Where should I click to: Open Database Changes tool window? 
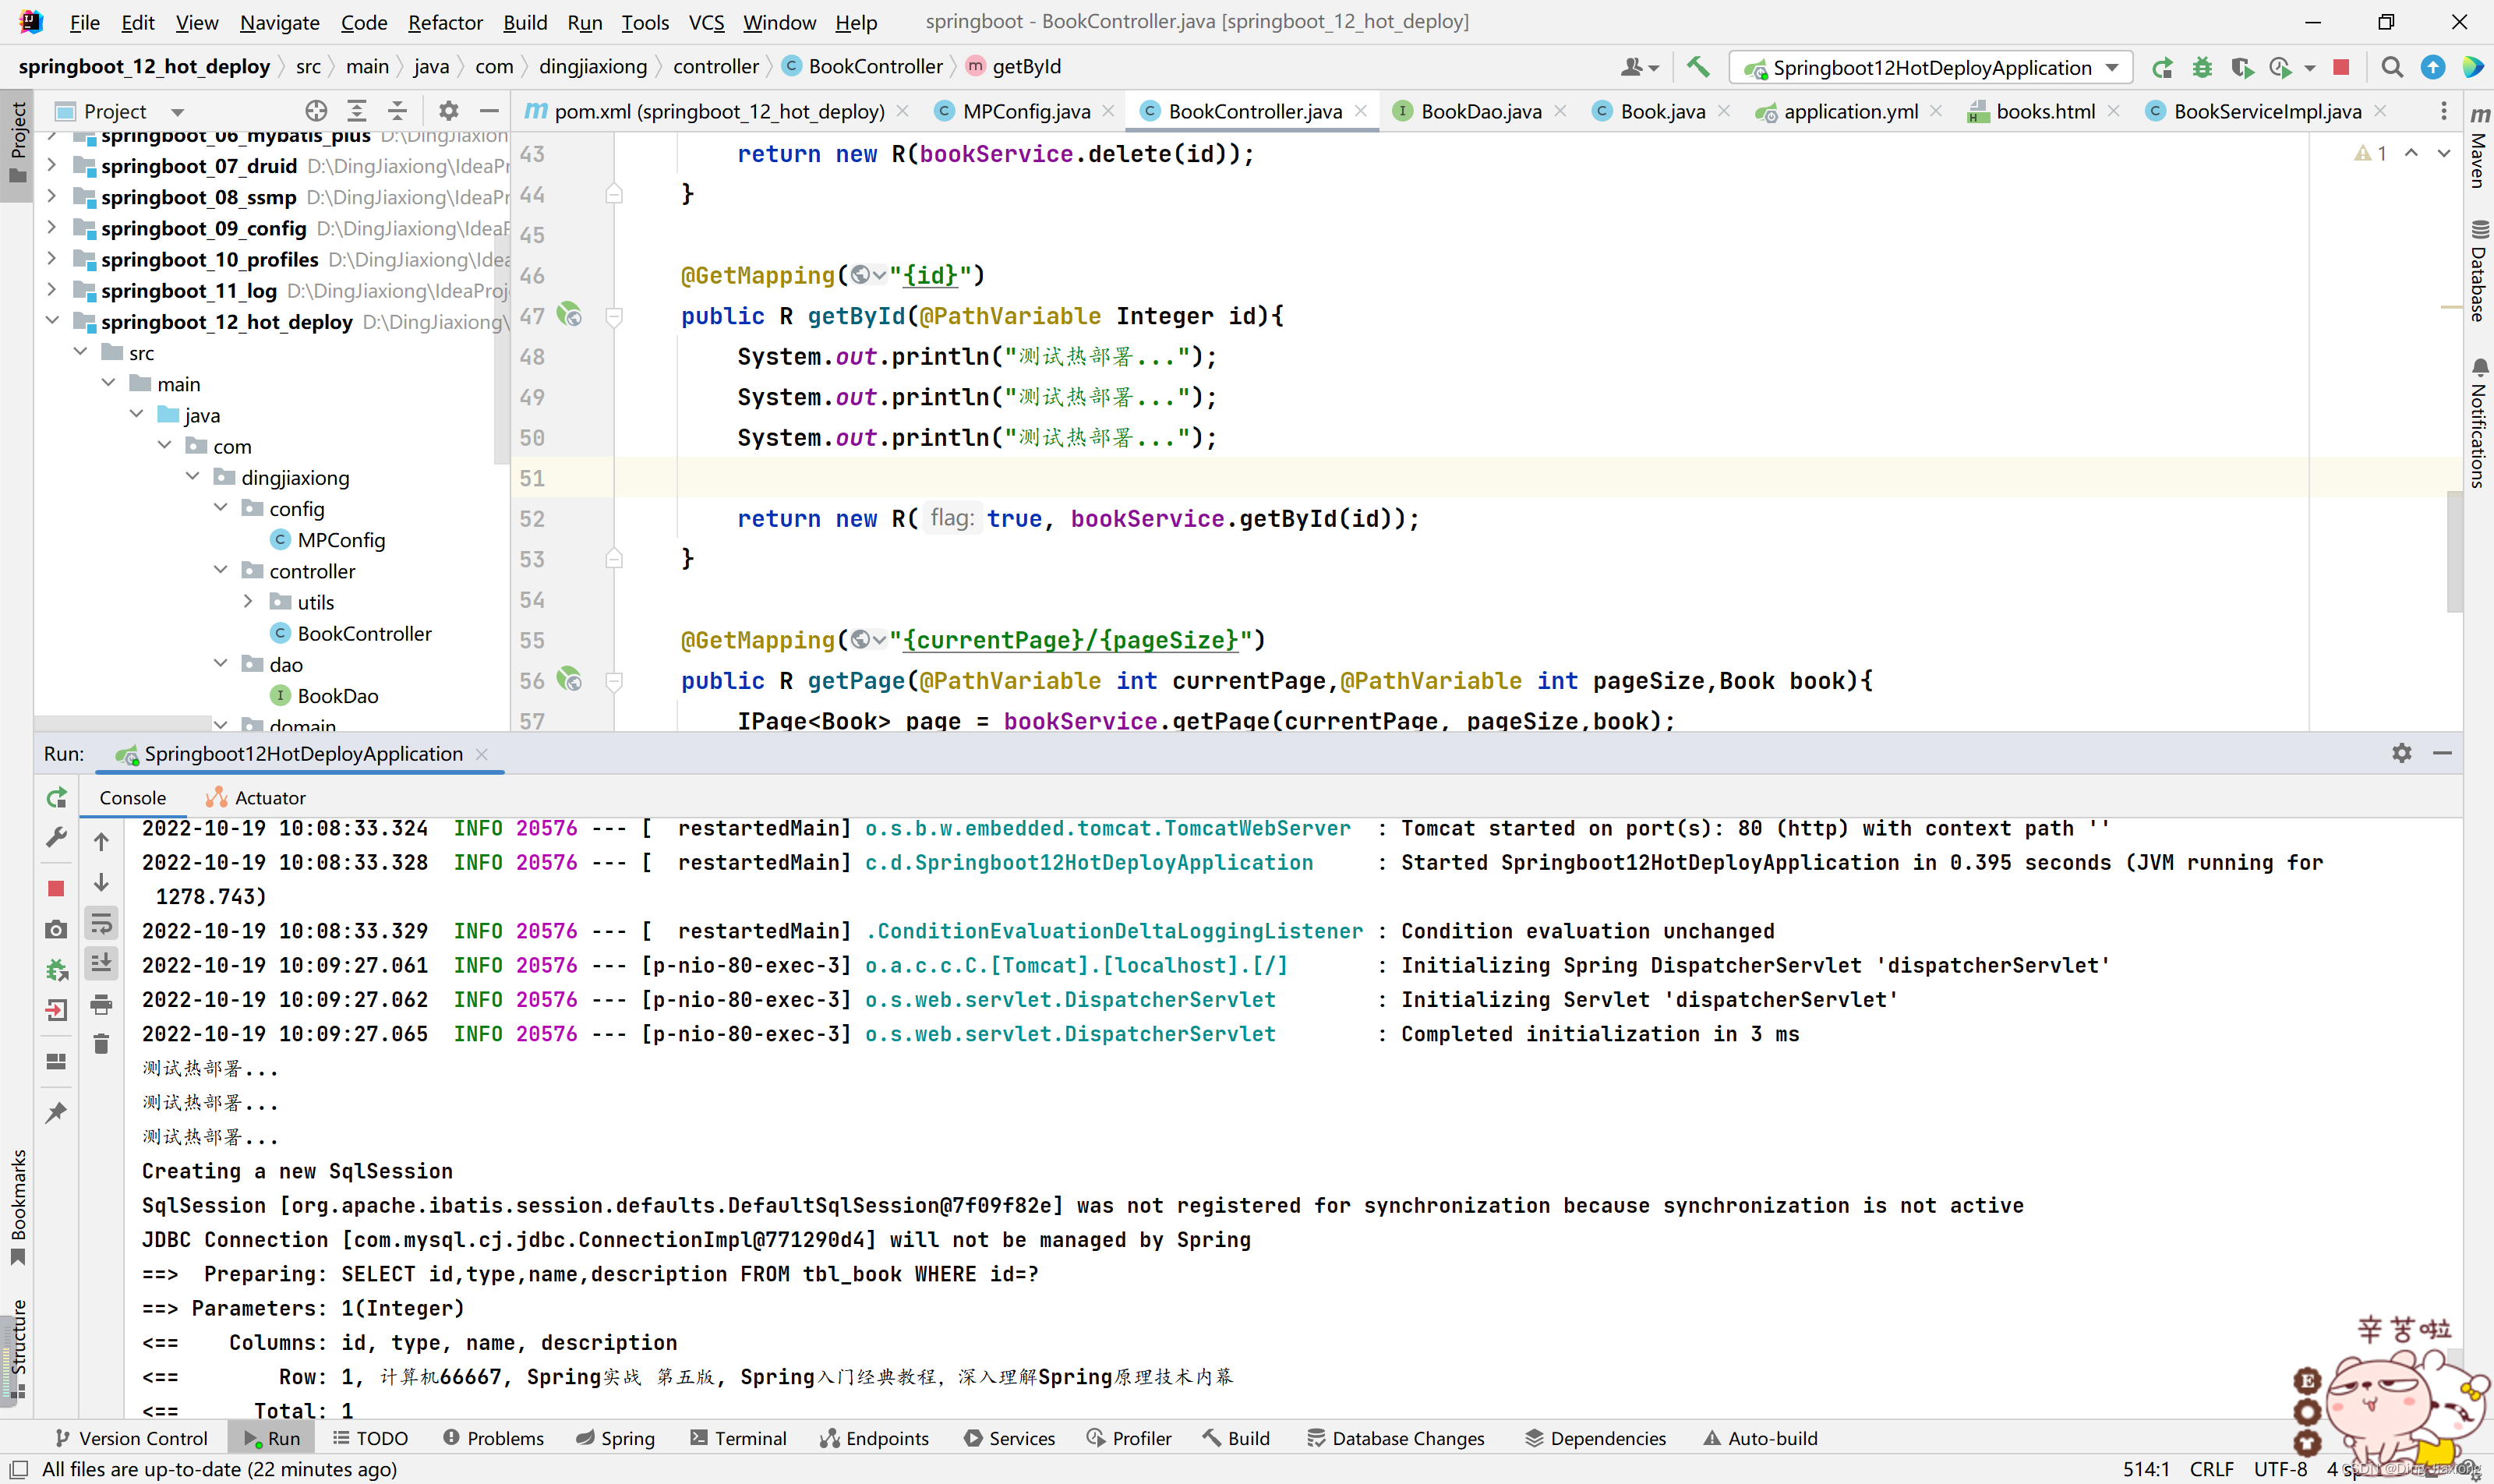point(1396,1438)
